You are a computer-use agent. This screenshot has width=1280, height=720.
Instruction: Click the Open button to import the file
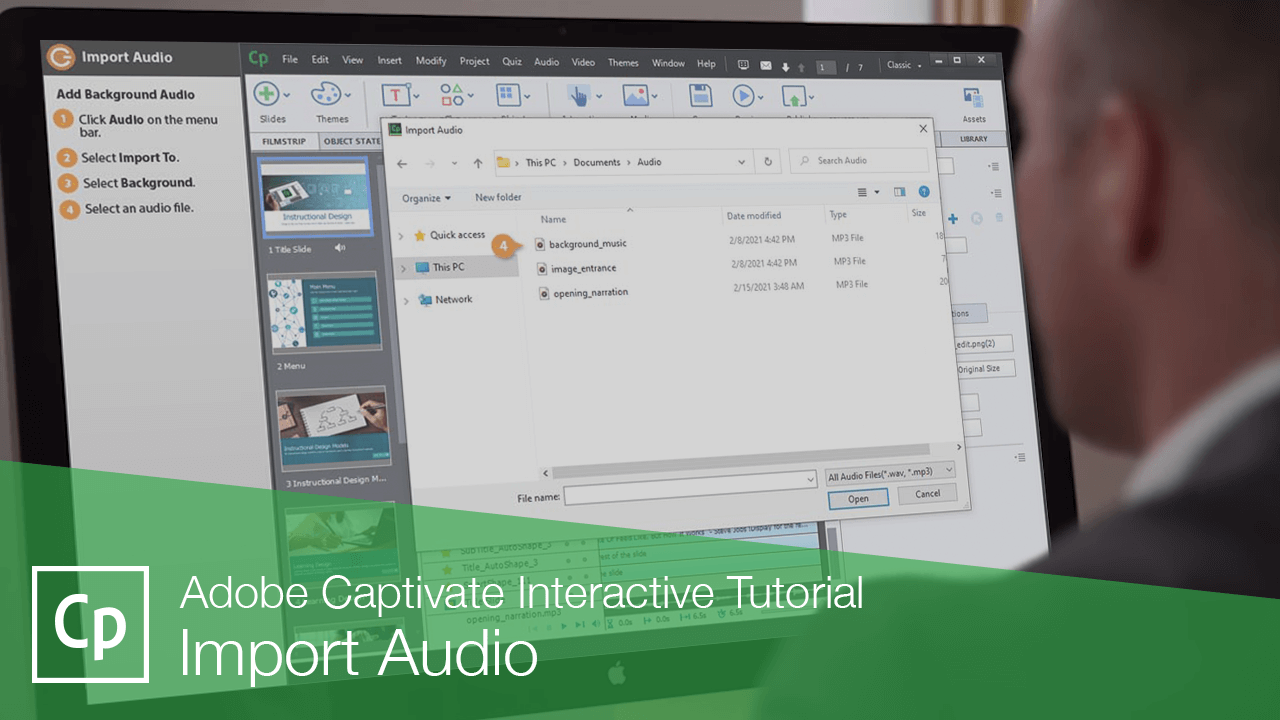pos(857,498)
